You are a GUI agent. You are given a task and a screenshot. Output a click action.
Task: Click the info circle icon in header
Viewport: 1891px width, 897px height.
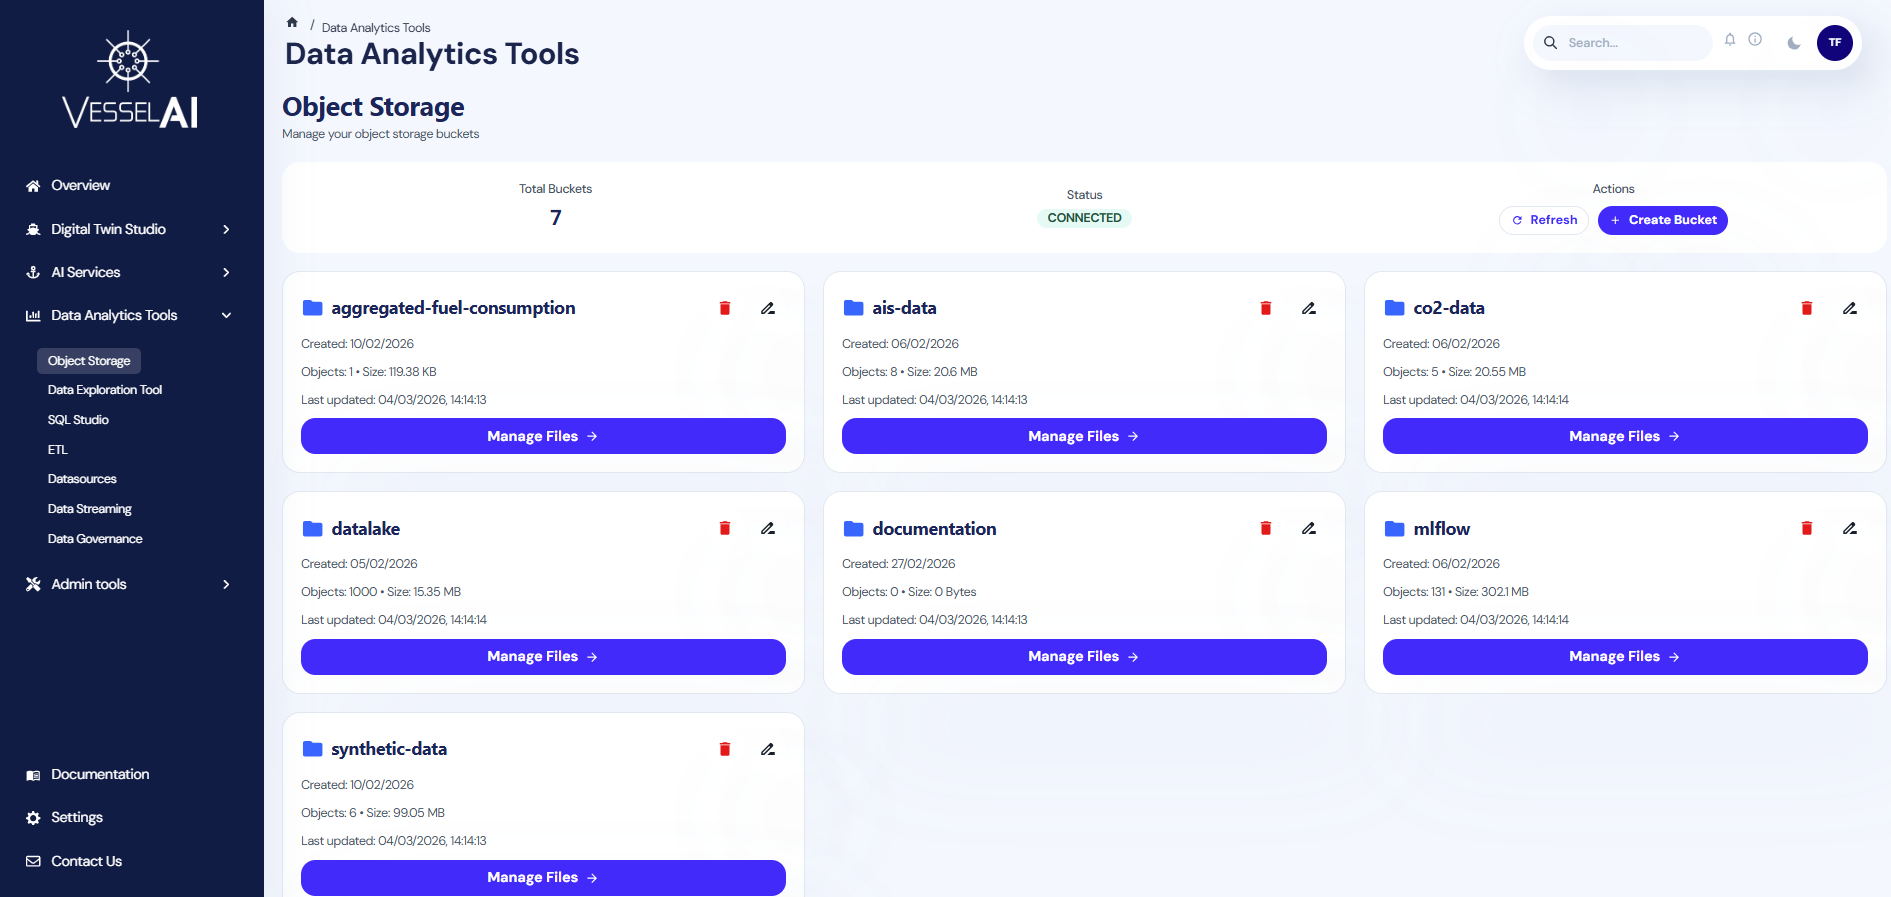[1754, 40]
